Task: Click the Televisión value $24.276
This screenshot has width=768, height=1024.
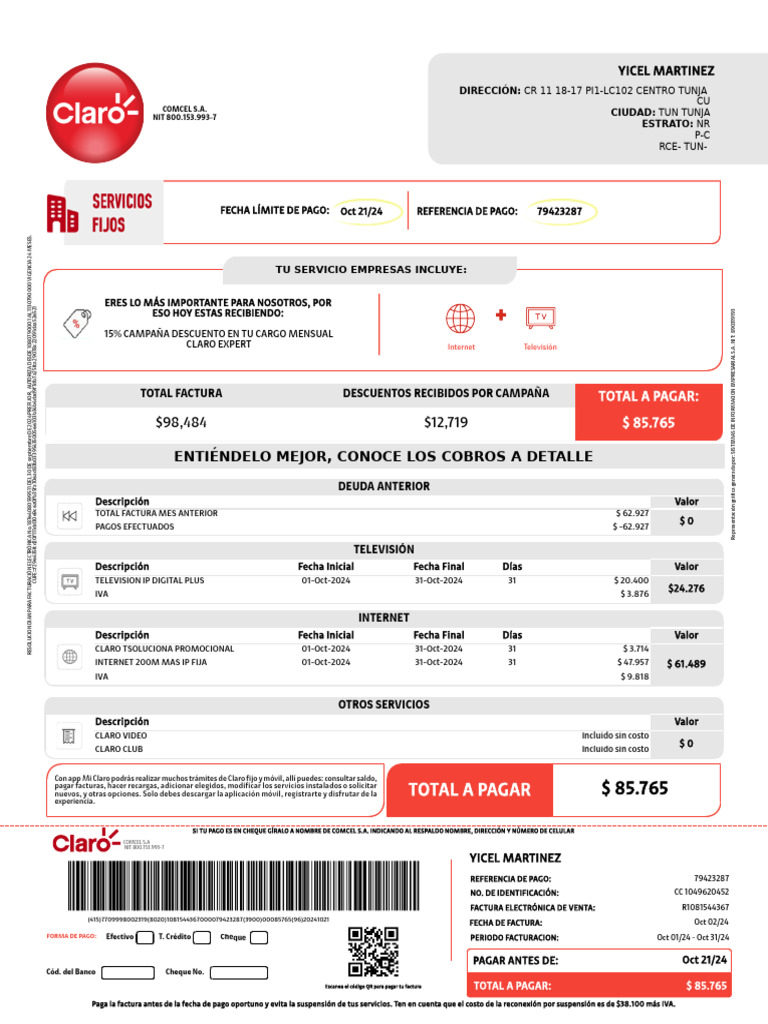Action: (686, 588)
